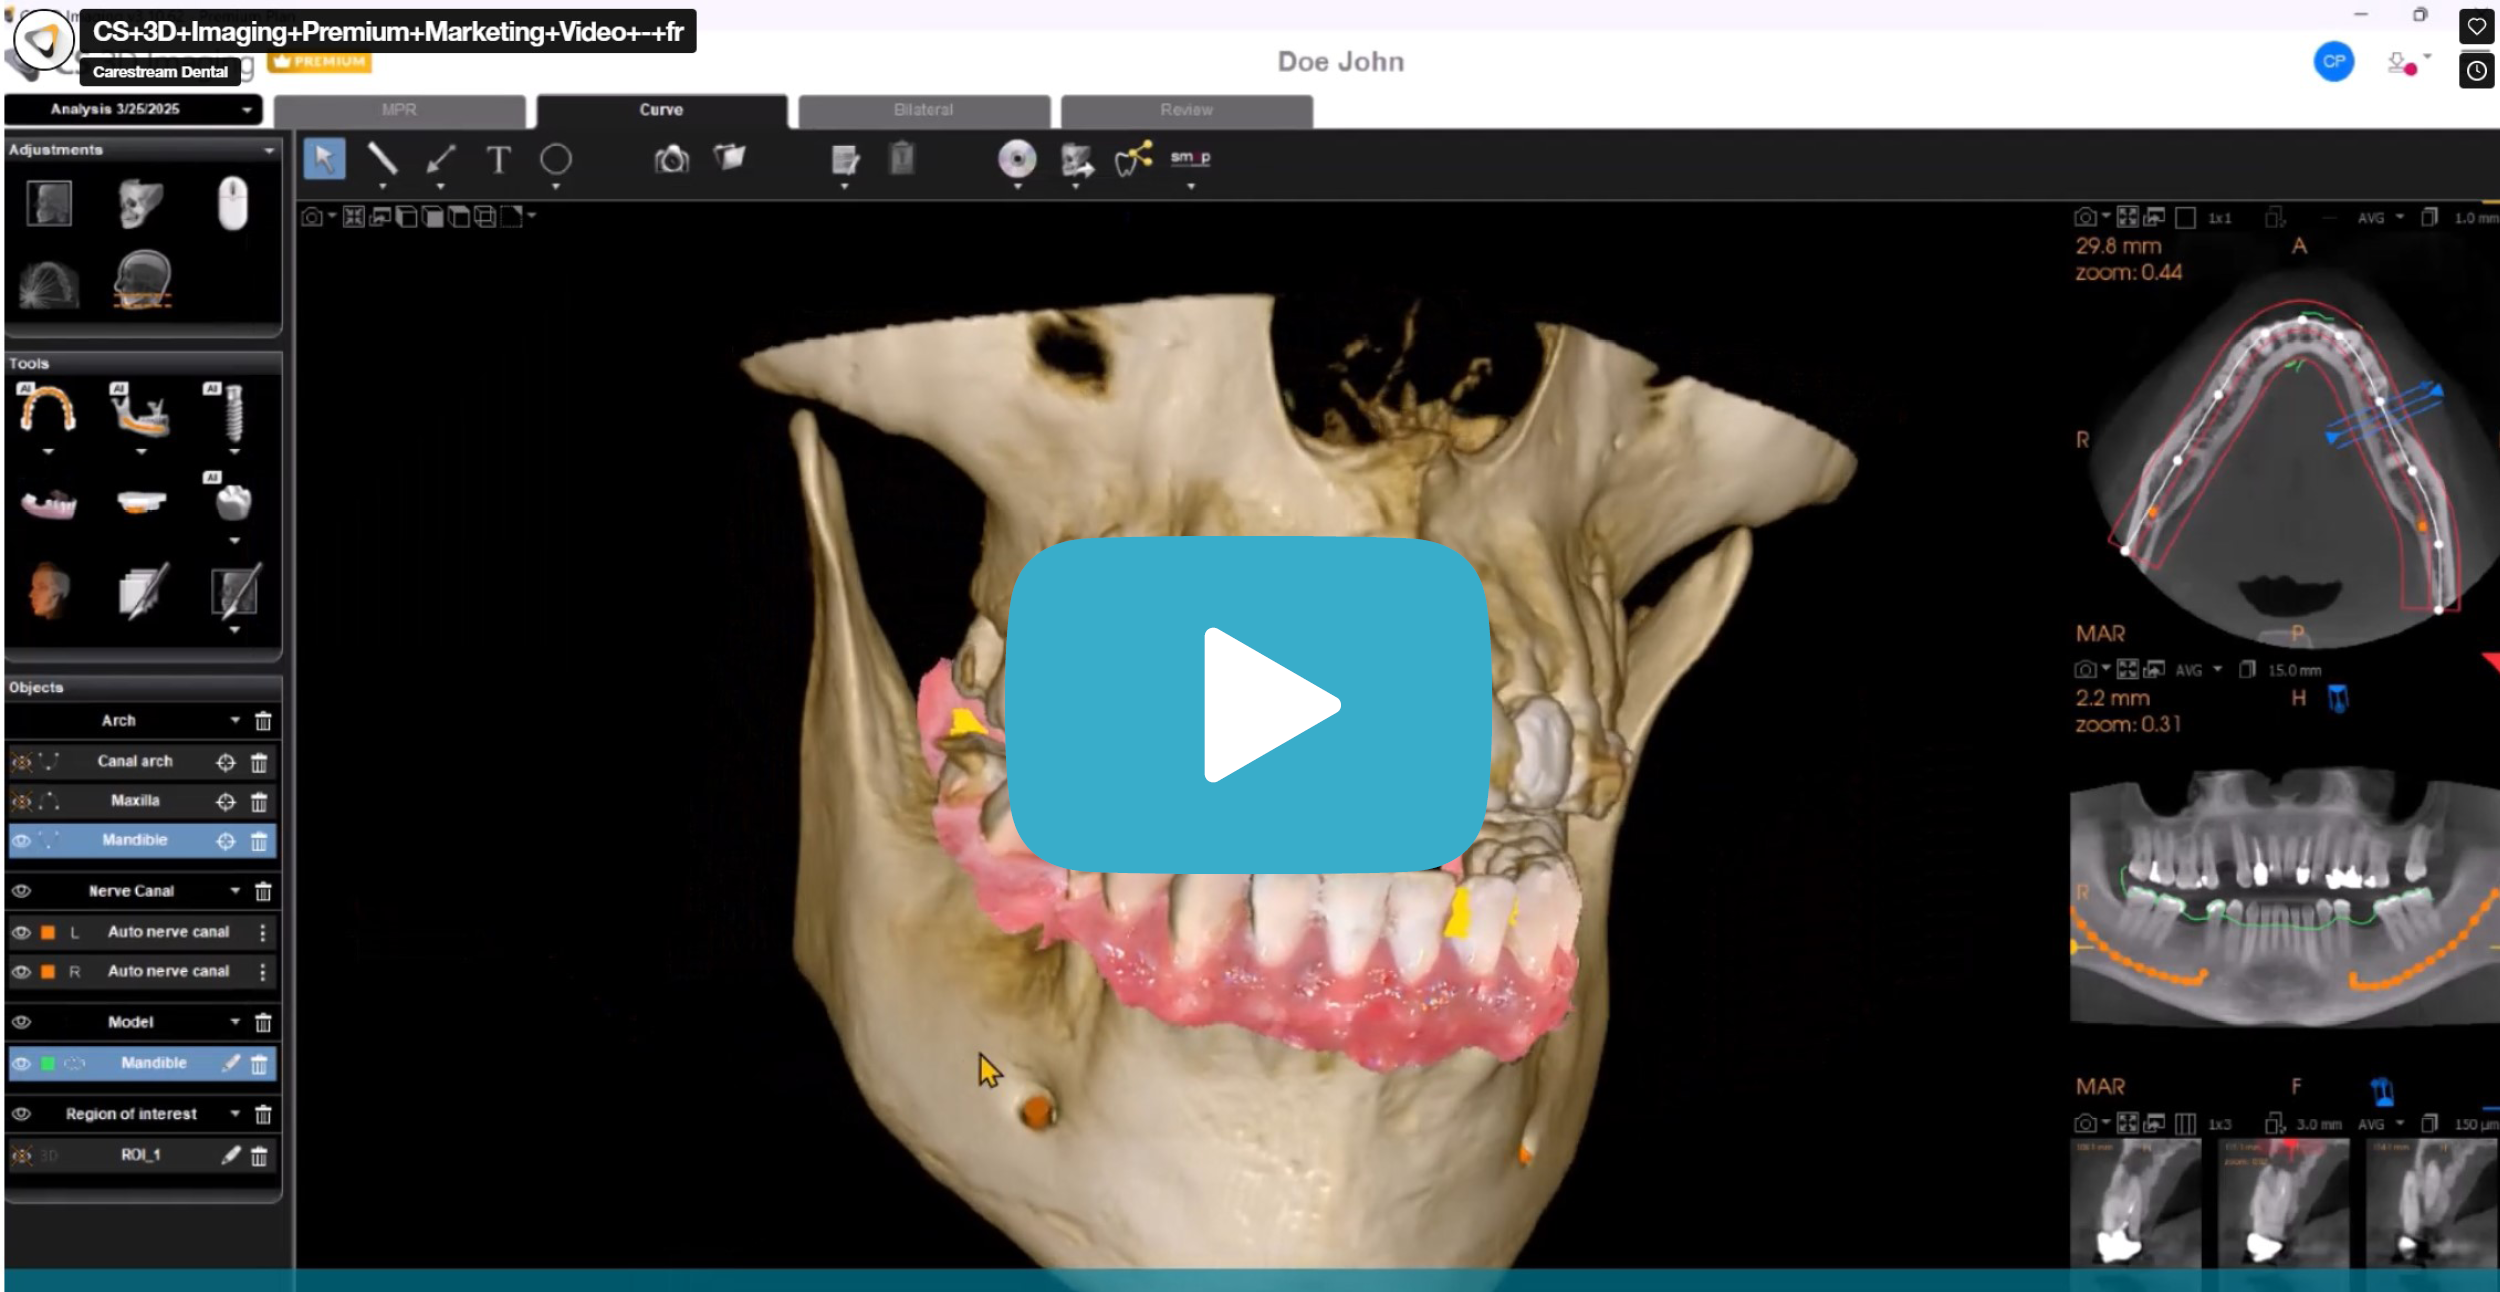Screen dimensions: 2500x1292
Task: Click the camera screenshot icon in toolbar
Action: (x=672, y=159)
